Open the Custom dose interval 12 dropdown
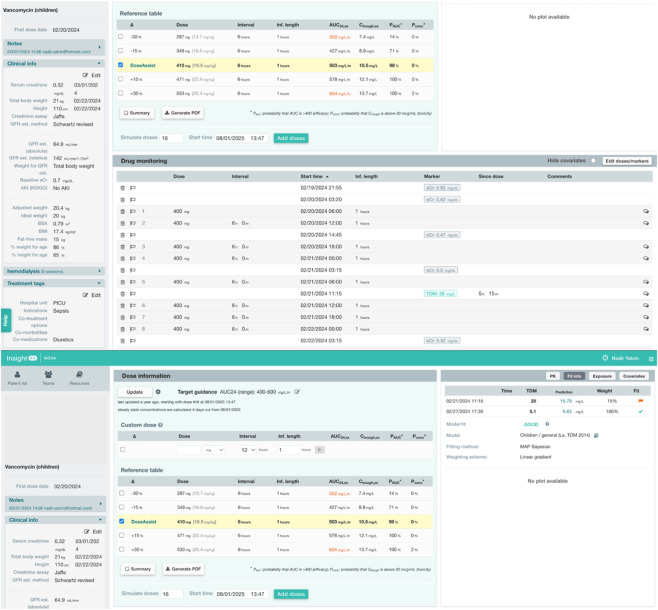 coord(247,450)
